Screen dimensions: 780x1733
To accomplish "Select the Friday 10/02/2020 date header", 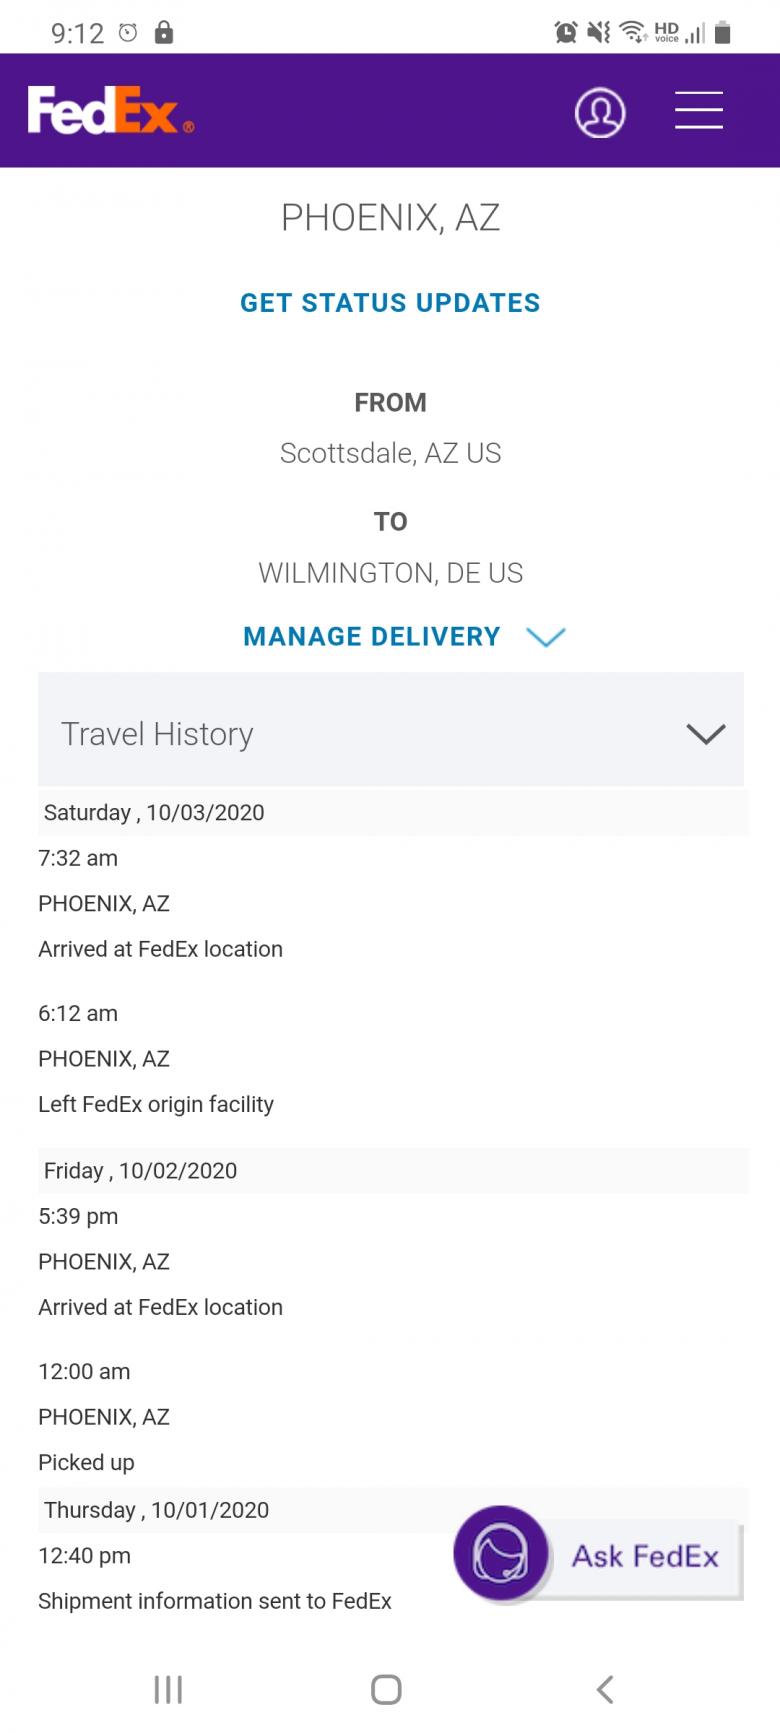I will click(x=140, y=1170).
